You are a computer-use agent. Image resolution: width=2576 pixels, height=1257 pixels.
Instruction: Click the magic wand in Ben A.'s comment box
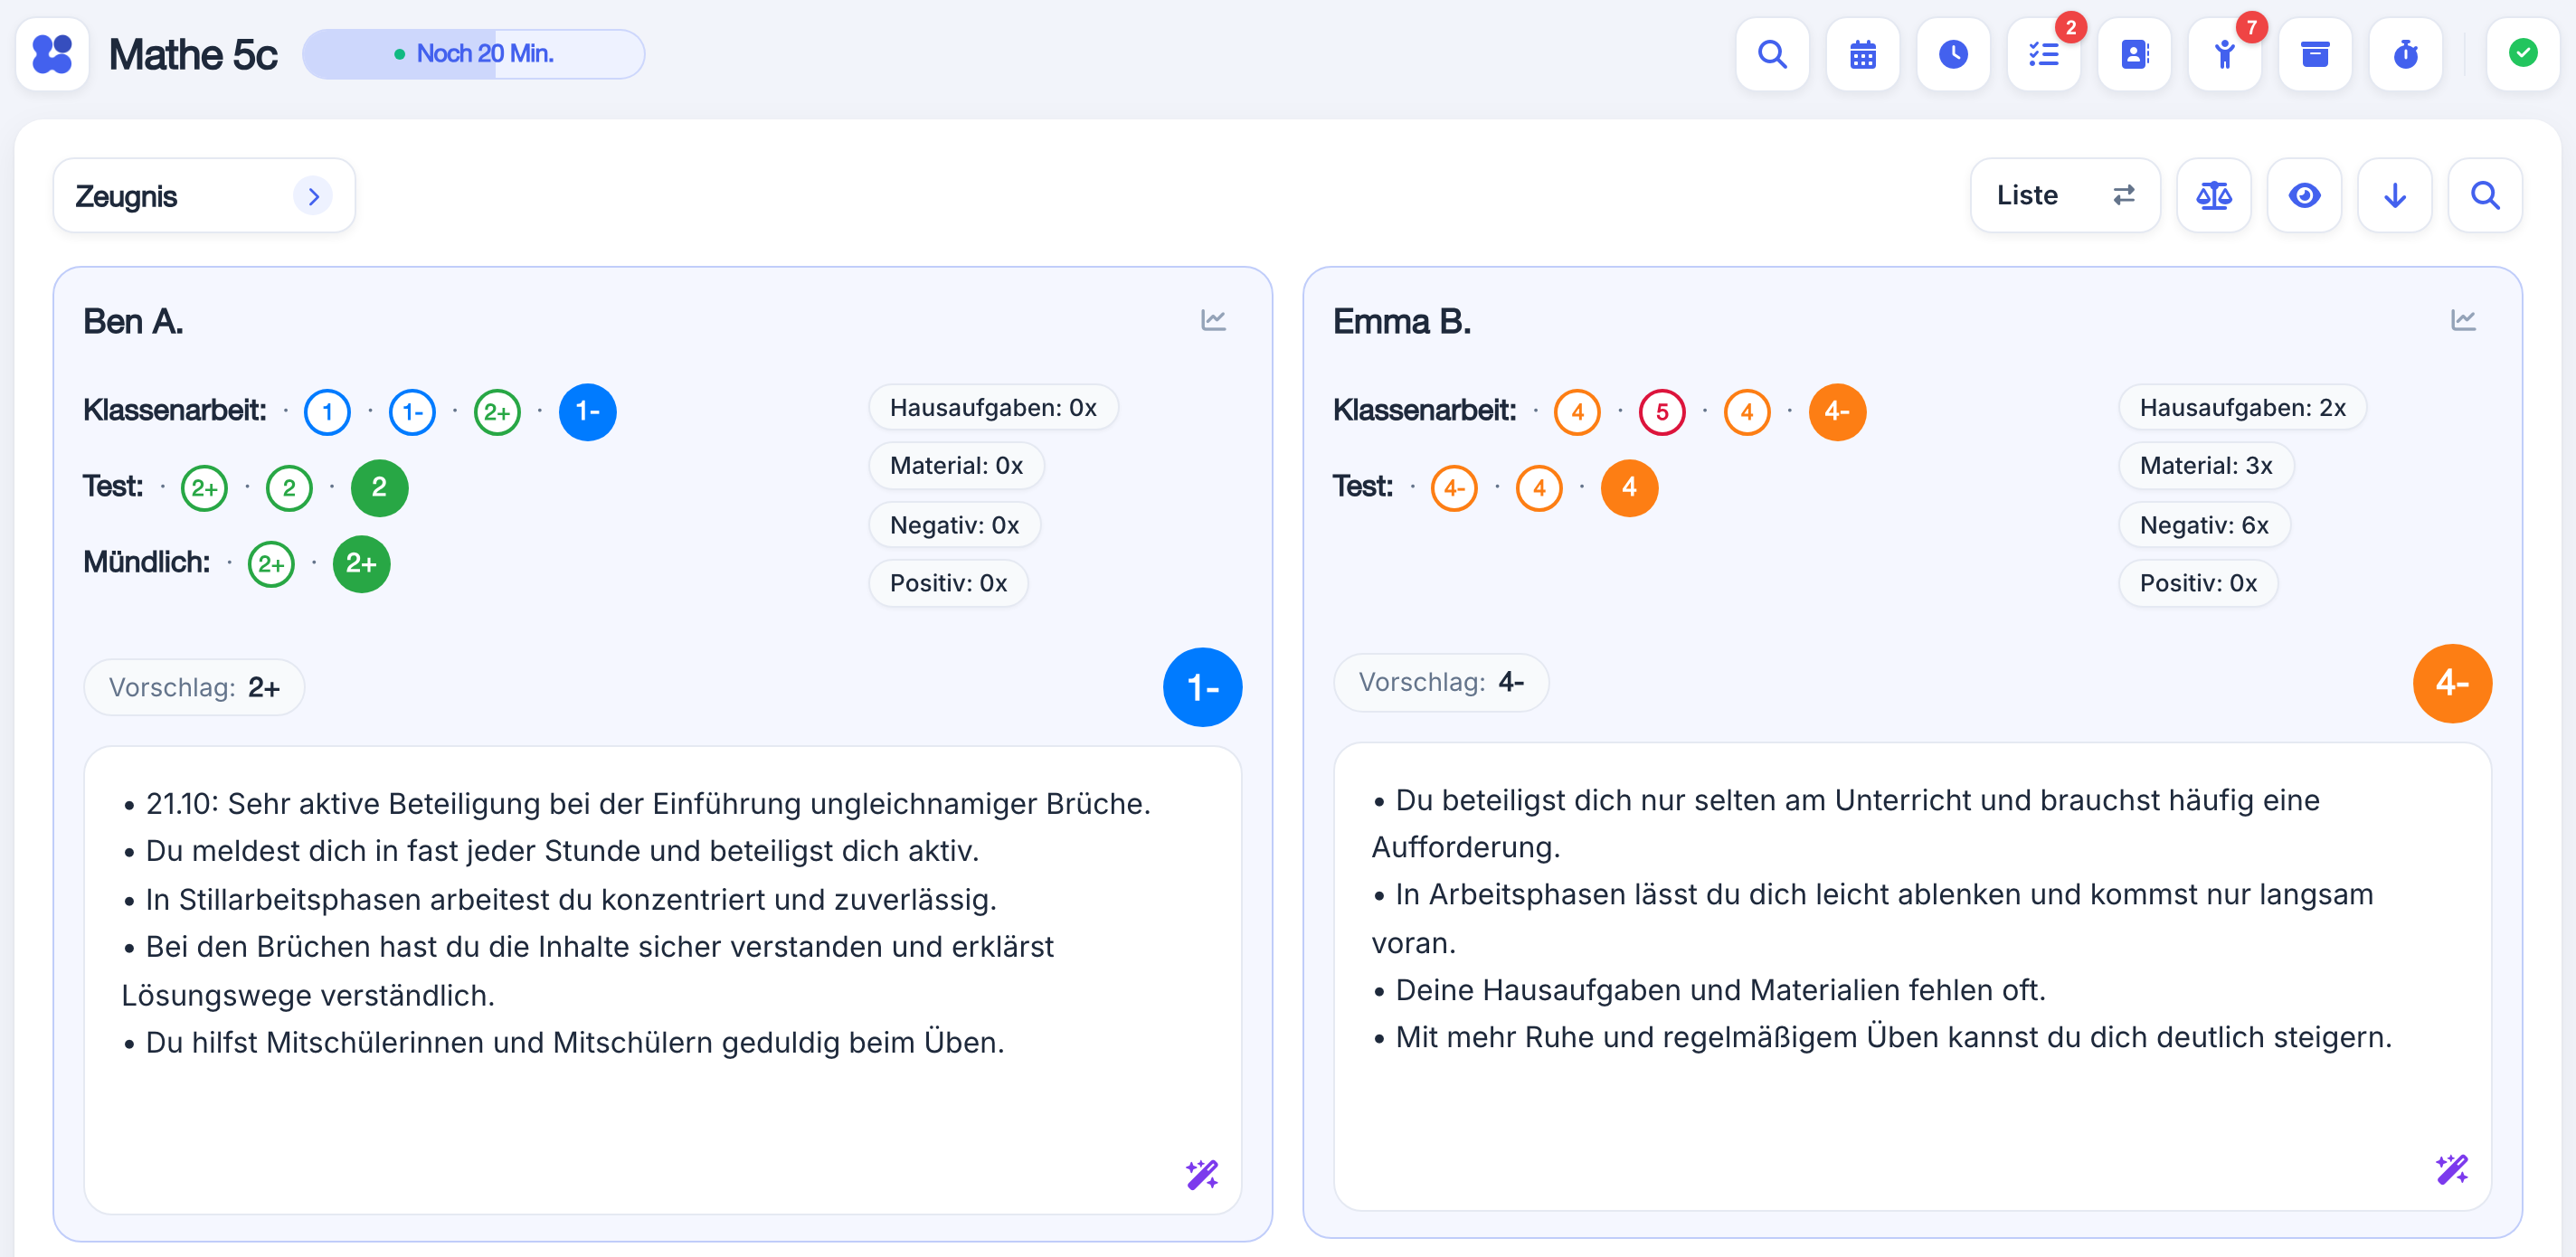pyautogui.click(x=1202, y=1173)
